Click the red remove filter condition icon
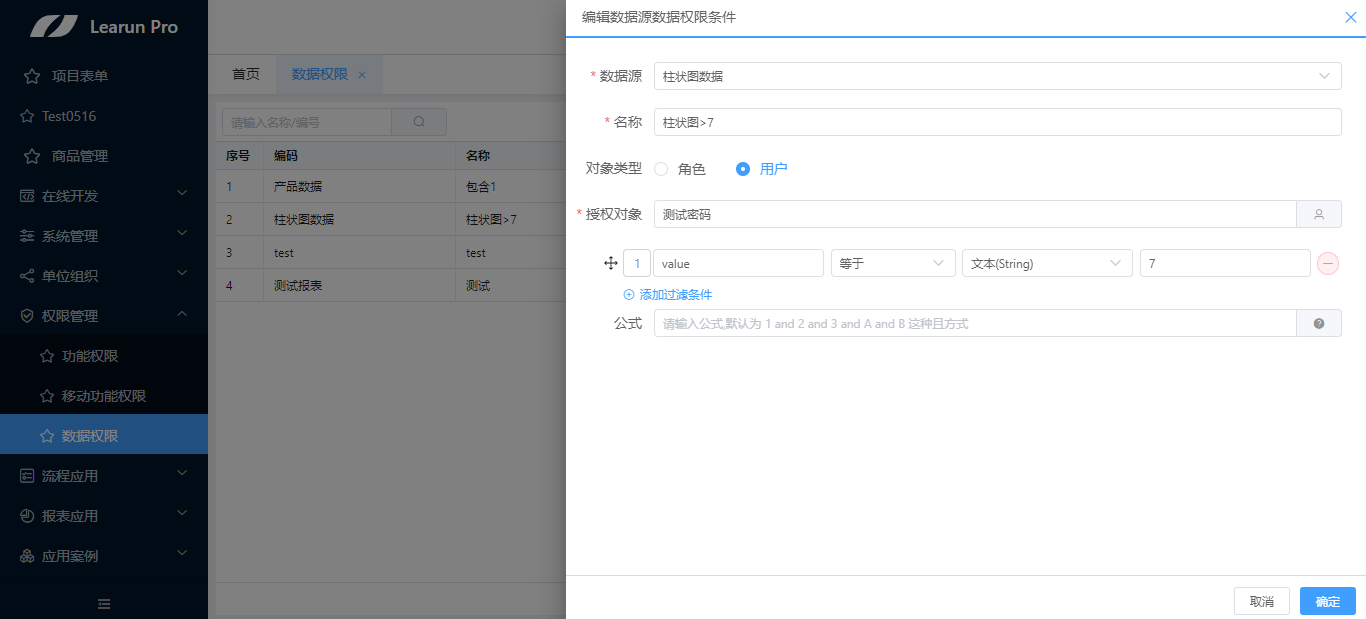Image resolution: width=1366 pixels, height=619 pixels. point(1327,263)
